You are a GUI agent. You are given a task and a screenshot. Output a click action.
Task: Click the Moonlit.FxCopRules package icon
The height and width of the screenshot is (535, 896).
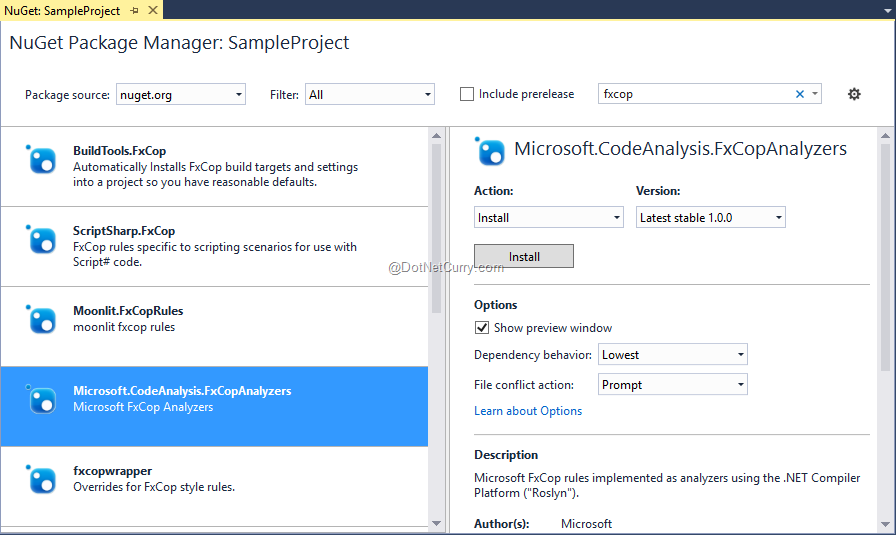[x=42, y=320]
